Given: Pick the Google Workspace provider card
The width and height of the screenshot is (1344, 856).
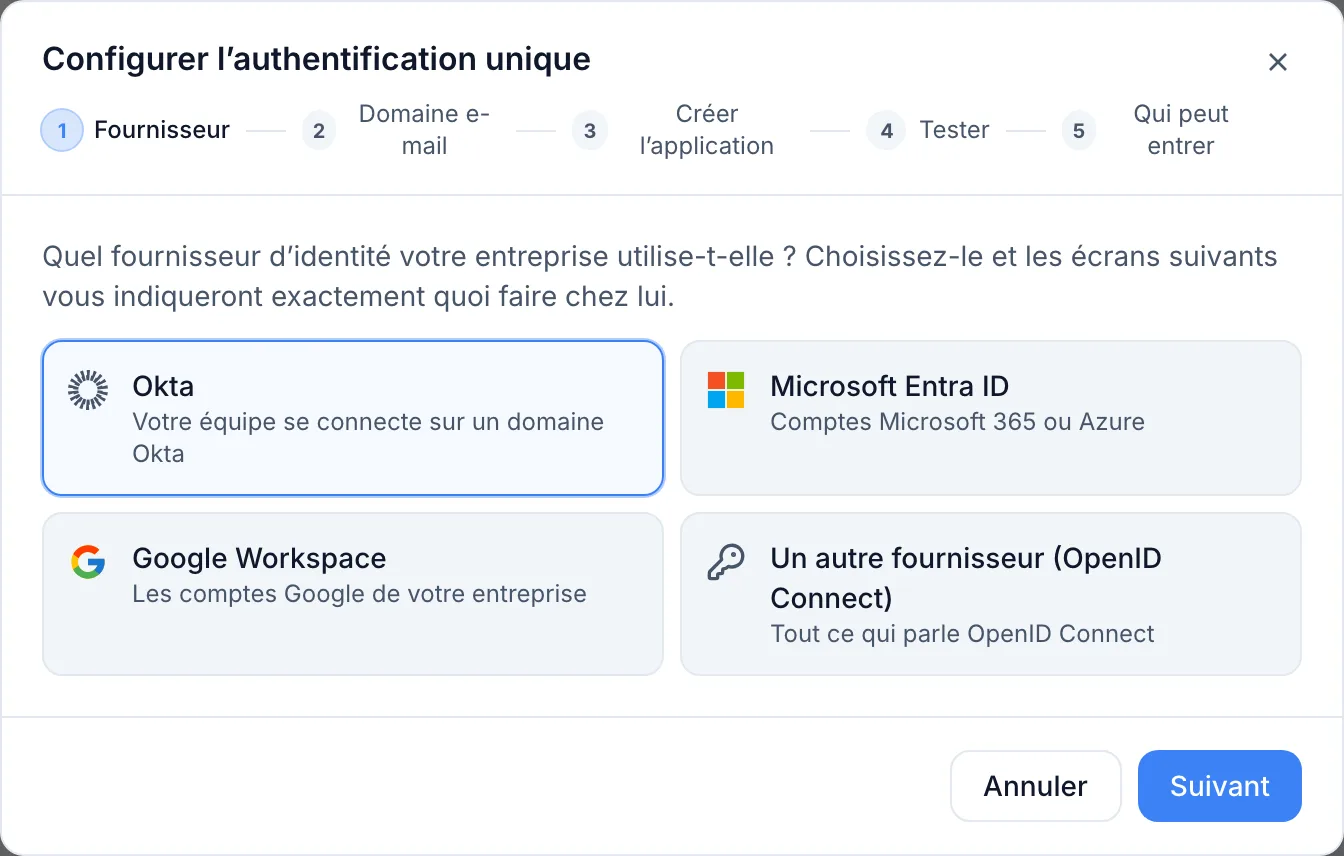Looking at the screenshot, I should [x=353, y=594].
